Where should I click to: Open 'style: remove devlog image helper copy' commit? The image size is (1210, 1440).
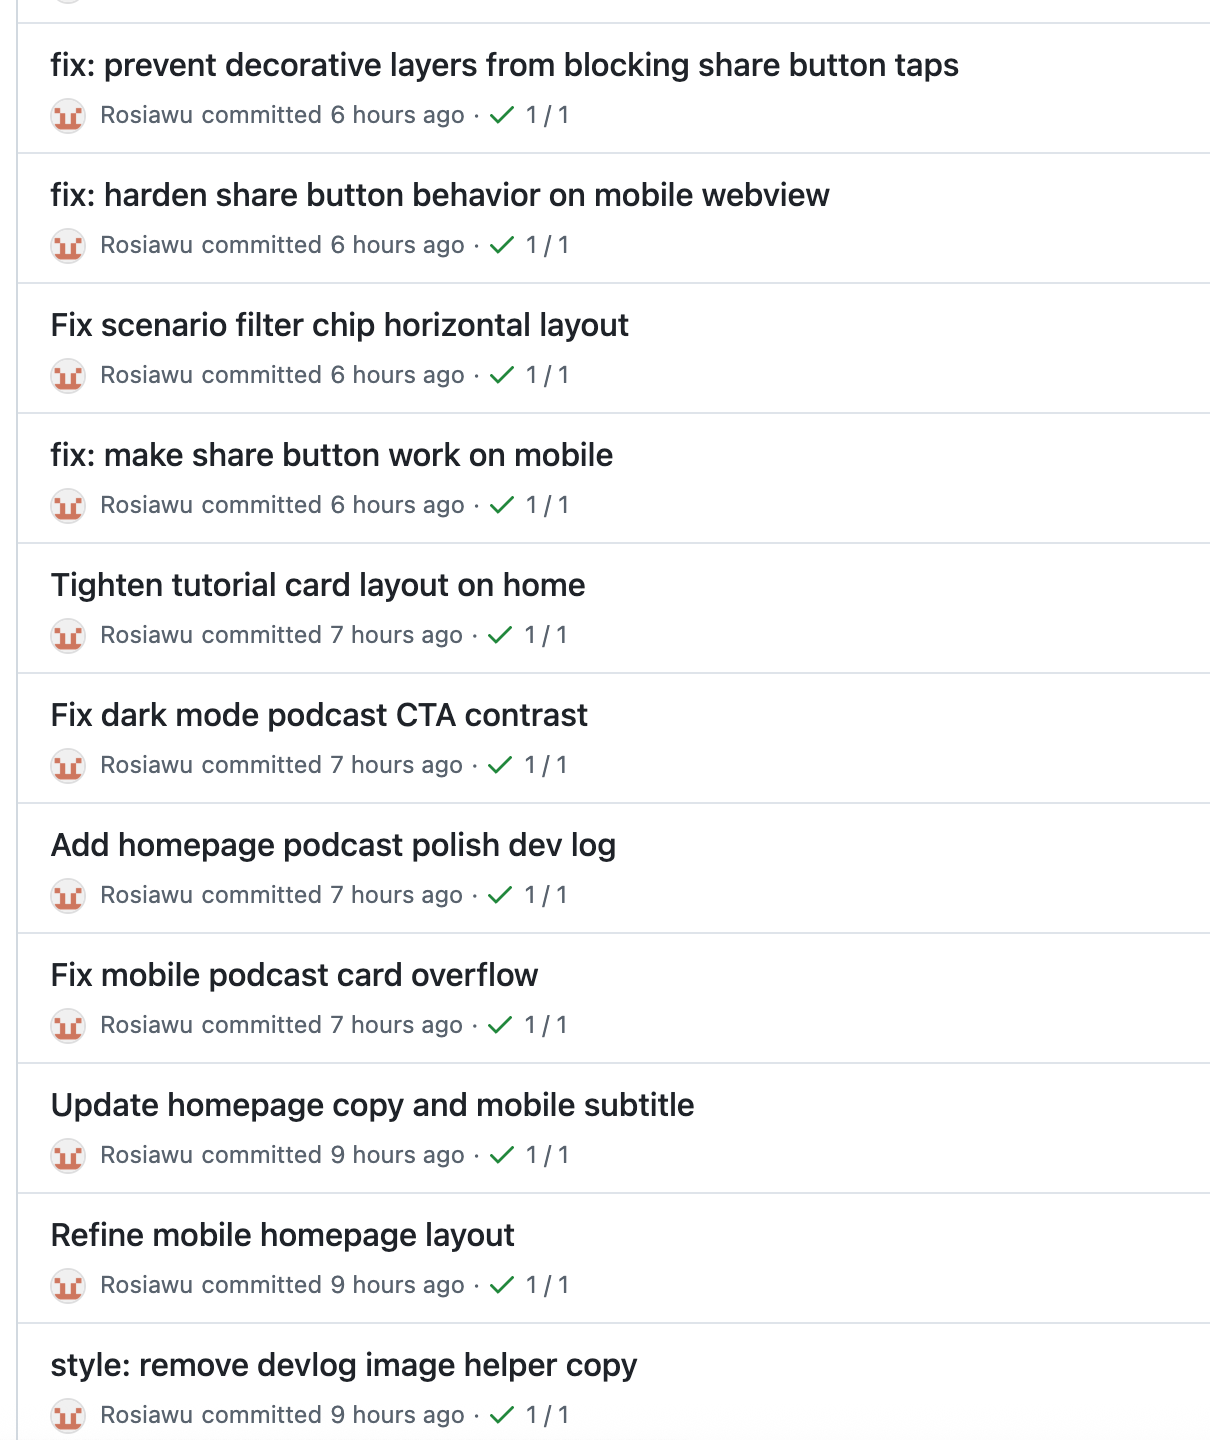343,1365
